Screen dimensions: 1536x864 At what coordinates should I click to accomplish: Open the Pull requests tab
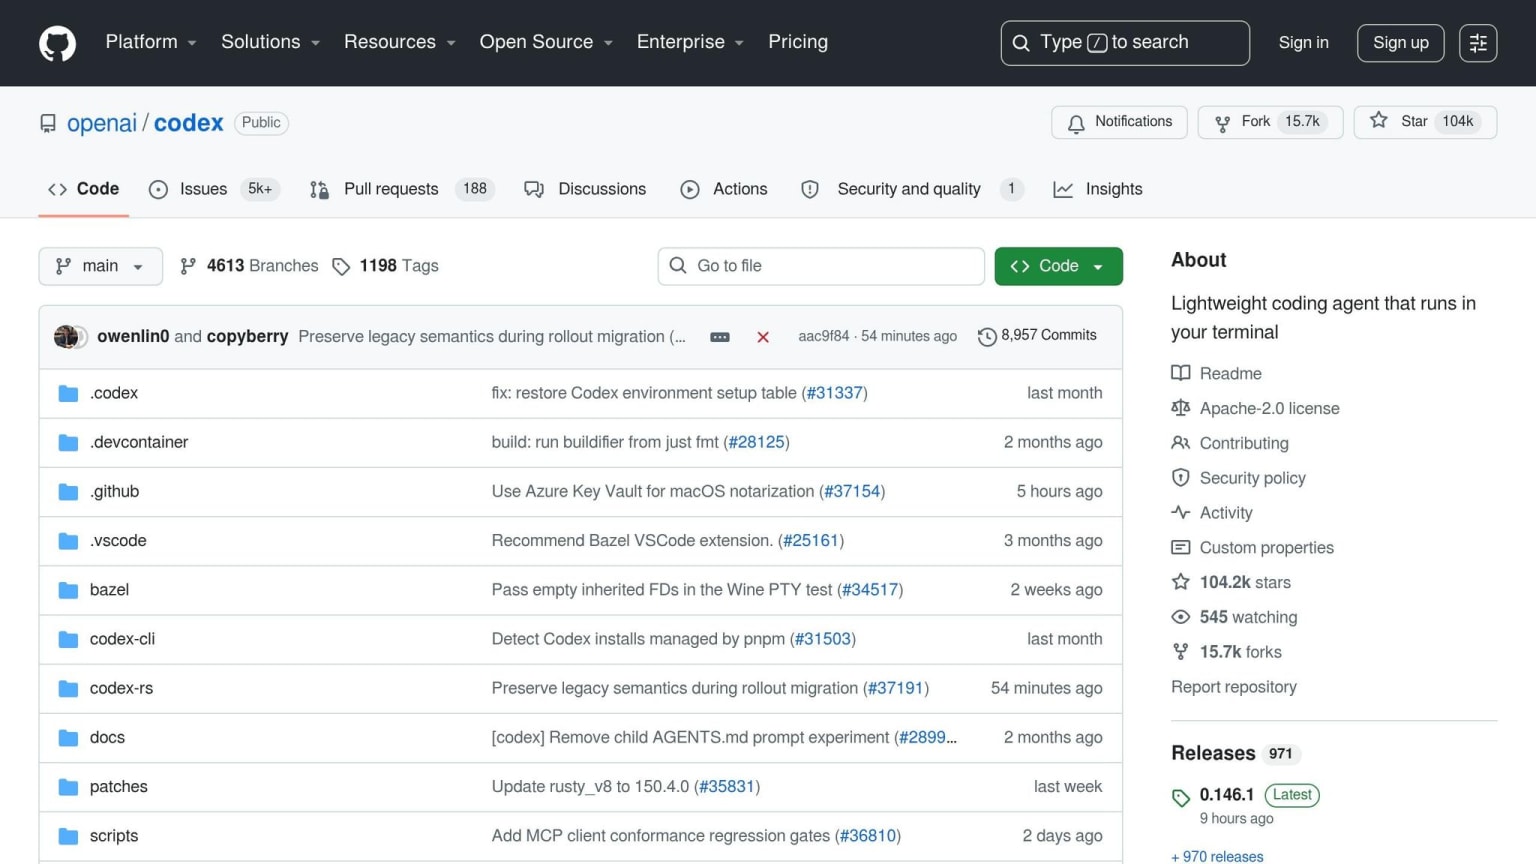coord(402,189)
